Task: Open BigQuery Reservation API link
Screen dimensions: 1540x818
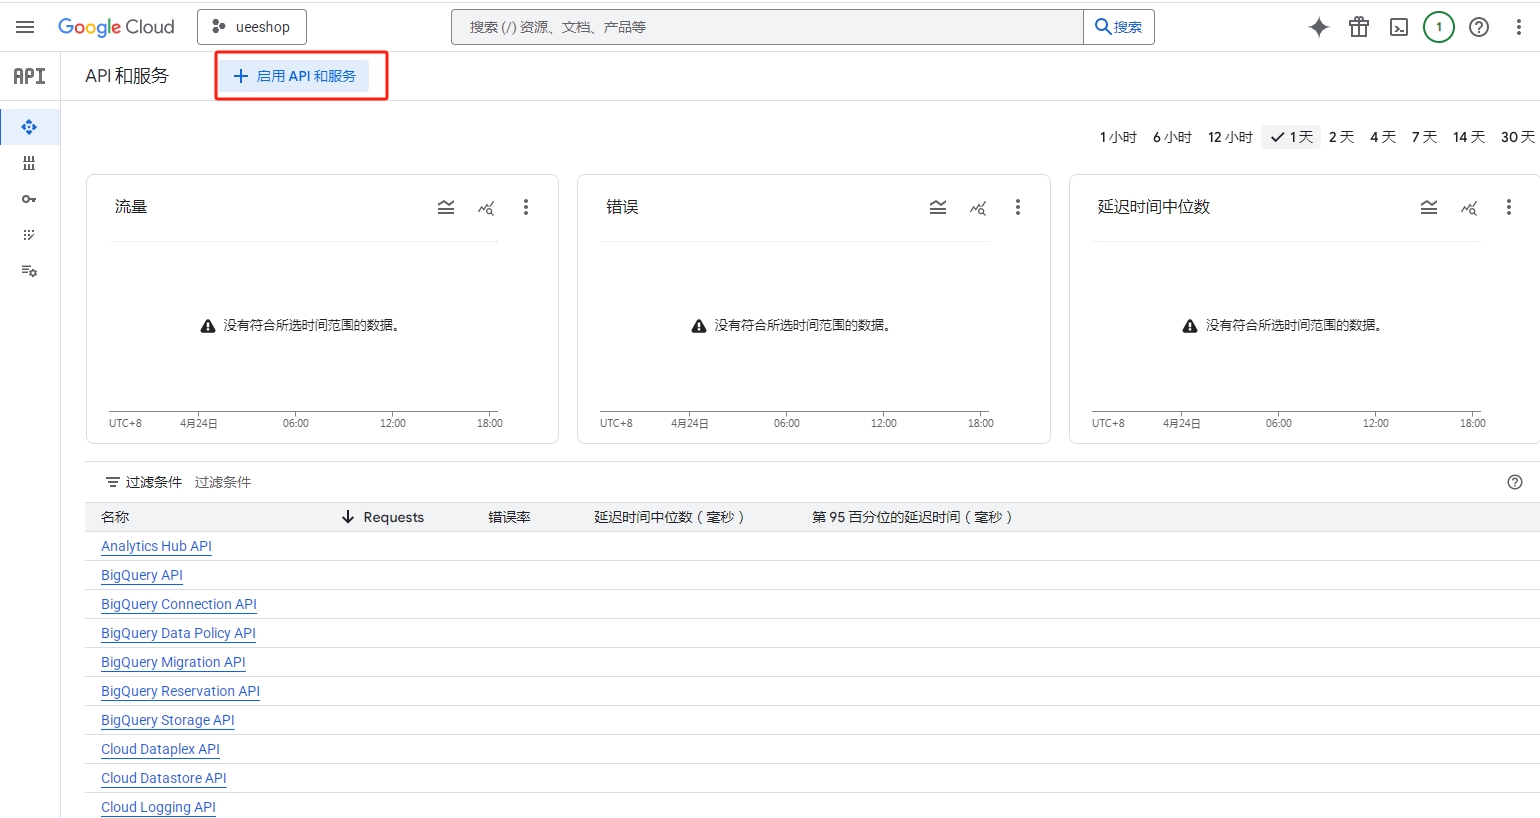Action: point(180,691)
